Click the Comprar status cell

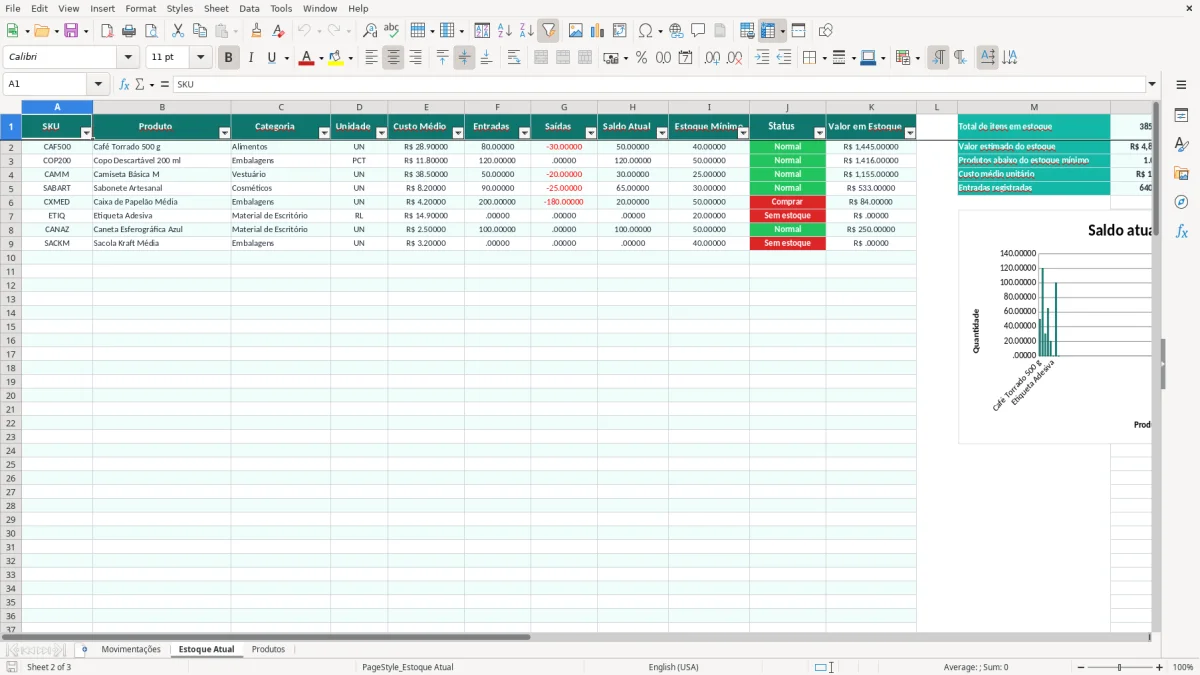click(x=788, y=202)
